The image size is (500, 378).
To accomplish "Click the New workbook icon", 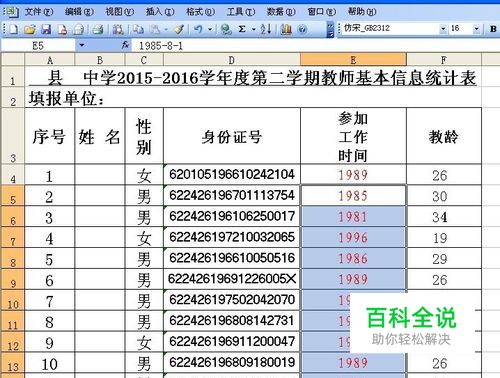I will click(x=13, y=29).
